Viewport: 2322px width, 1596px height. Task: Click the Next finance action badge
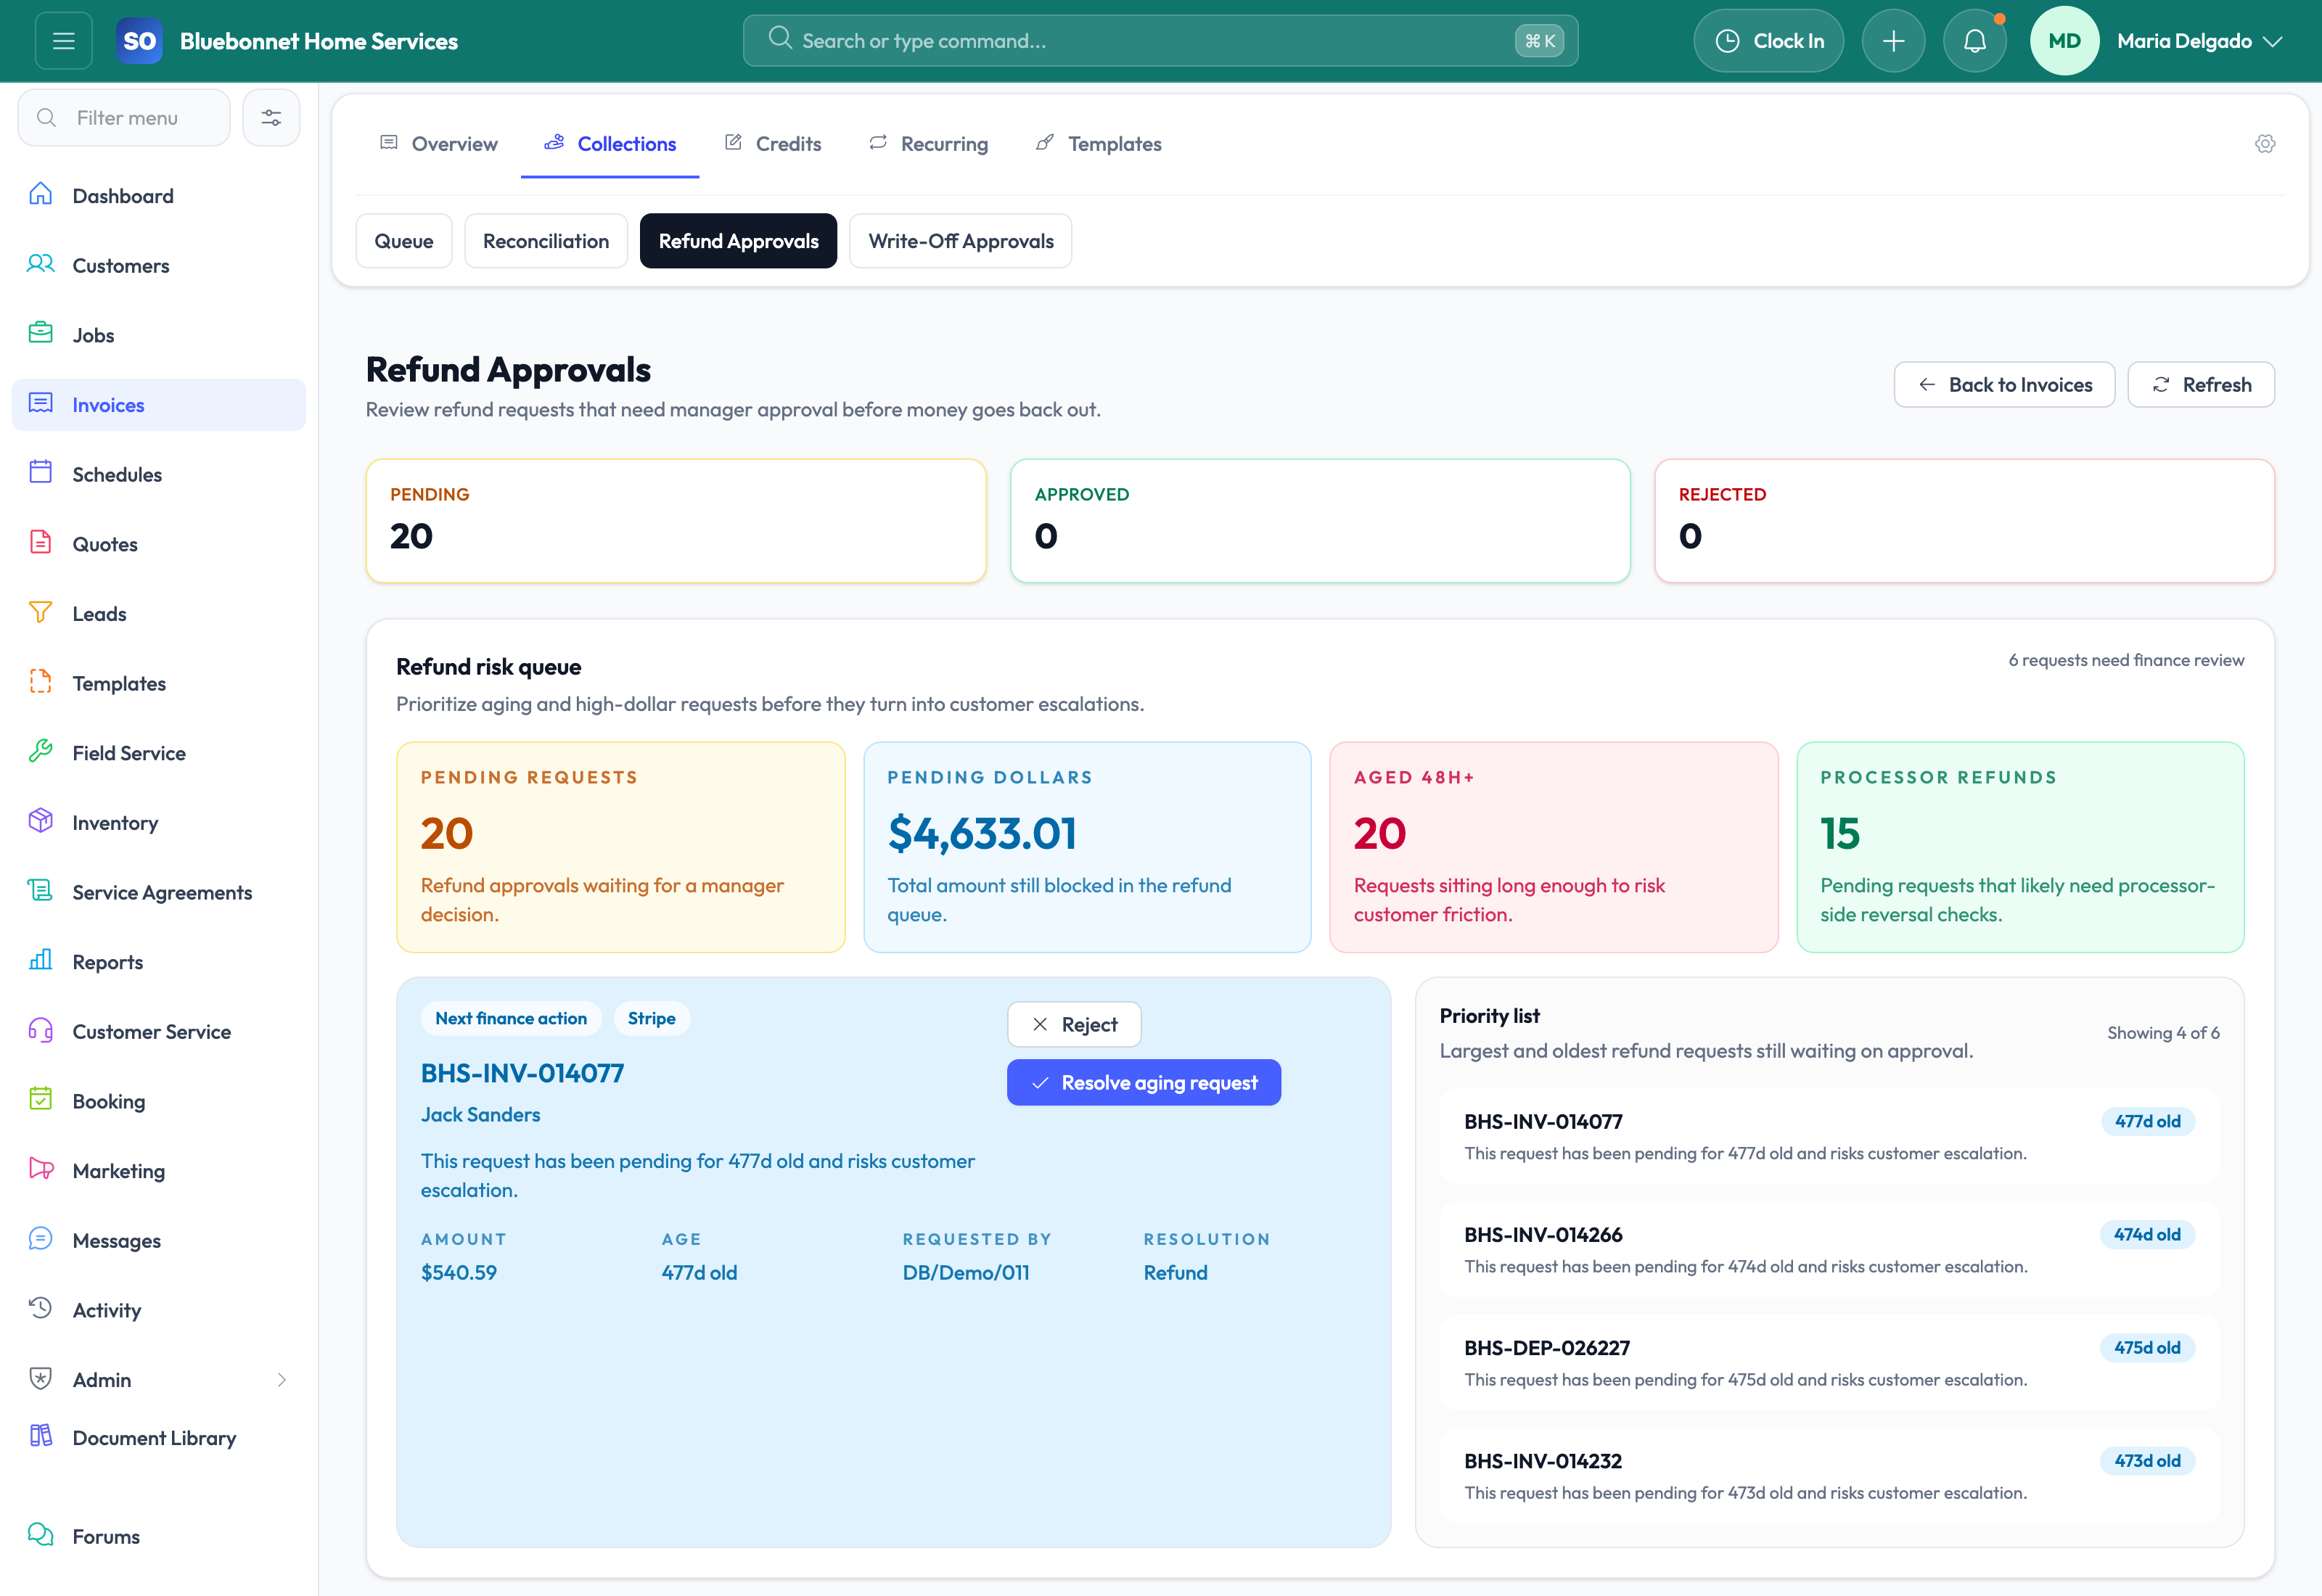pos(511,1018)
